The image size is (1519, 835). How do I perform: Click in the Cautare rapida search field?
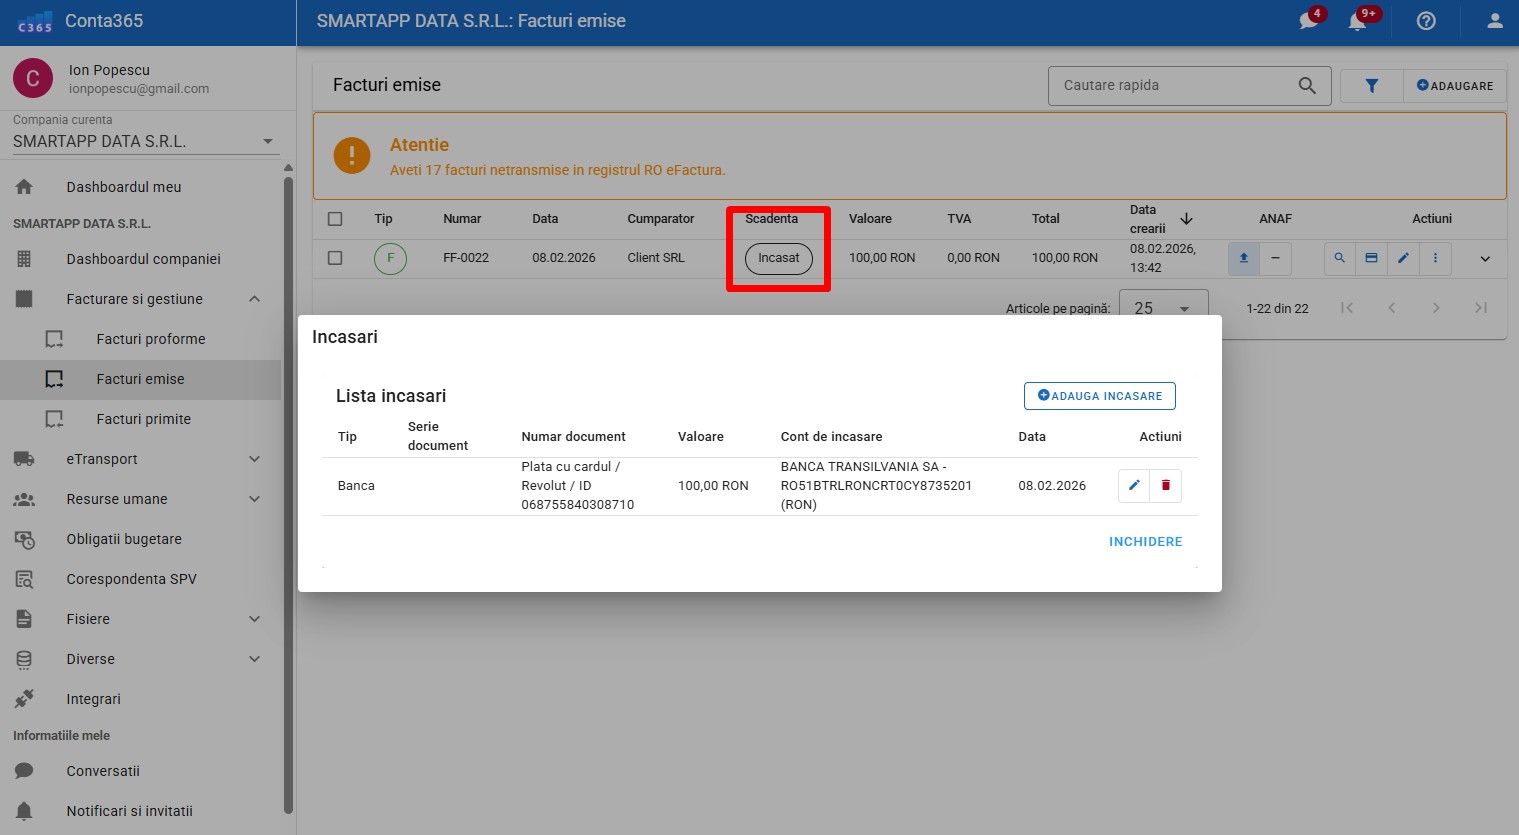[x=1175, y=86]
